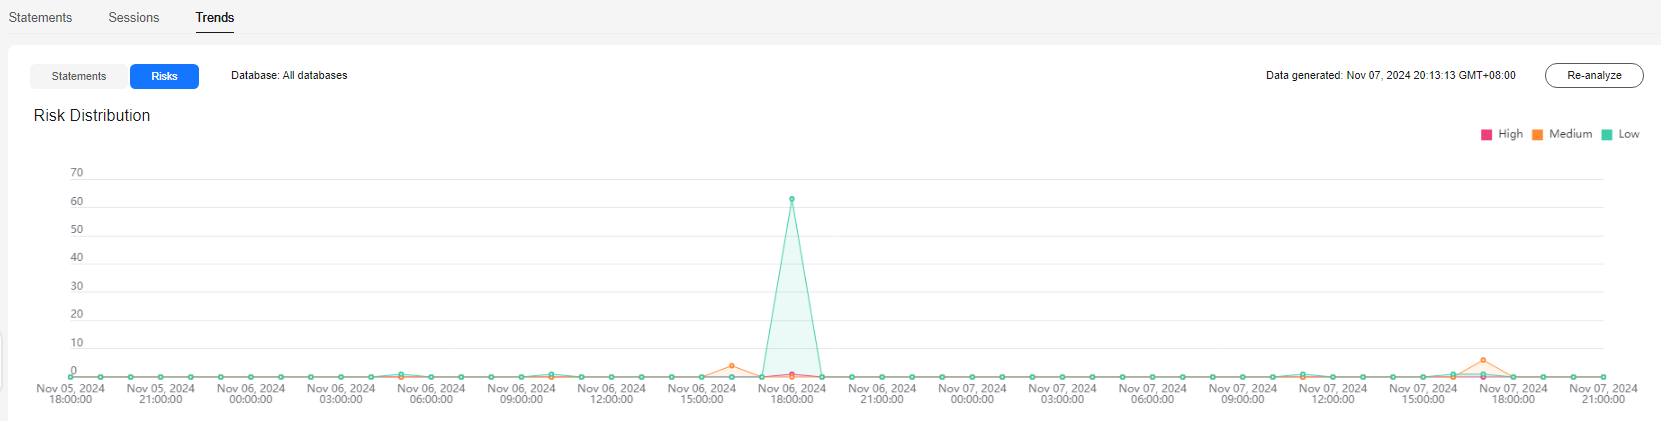This screenshot has height=421, width=1661.
Task: Click the Data generated timestamp text
Action: pyautogui.click(x=1391, y=76)
